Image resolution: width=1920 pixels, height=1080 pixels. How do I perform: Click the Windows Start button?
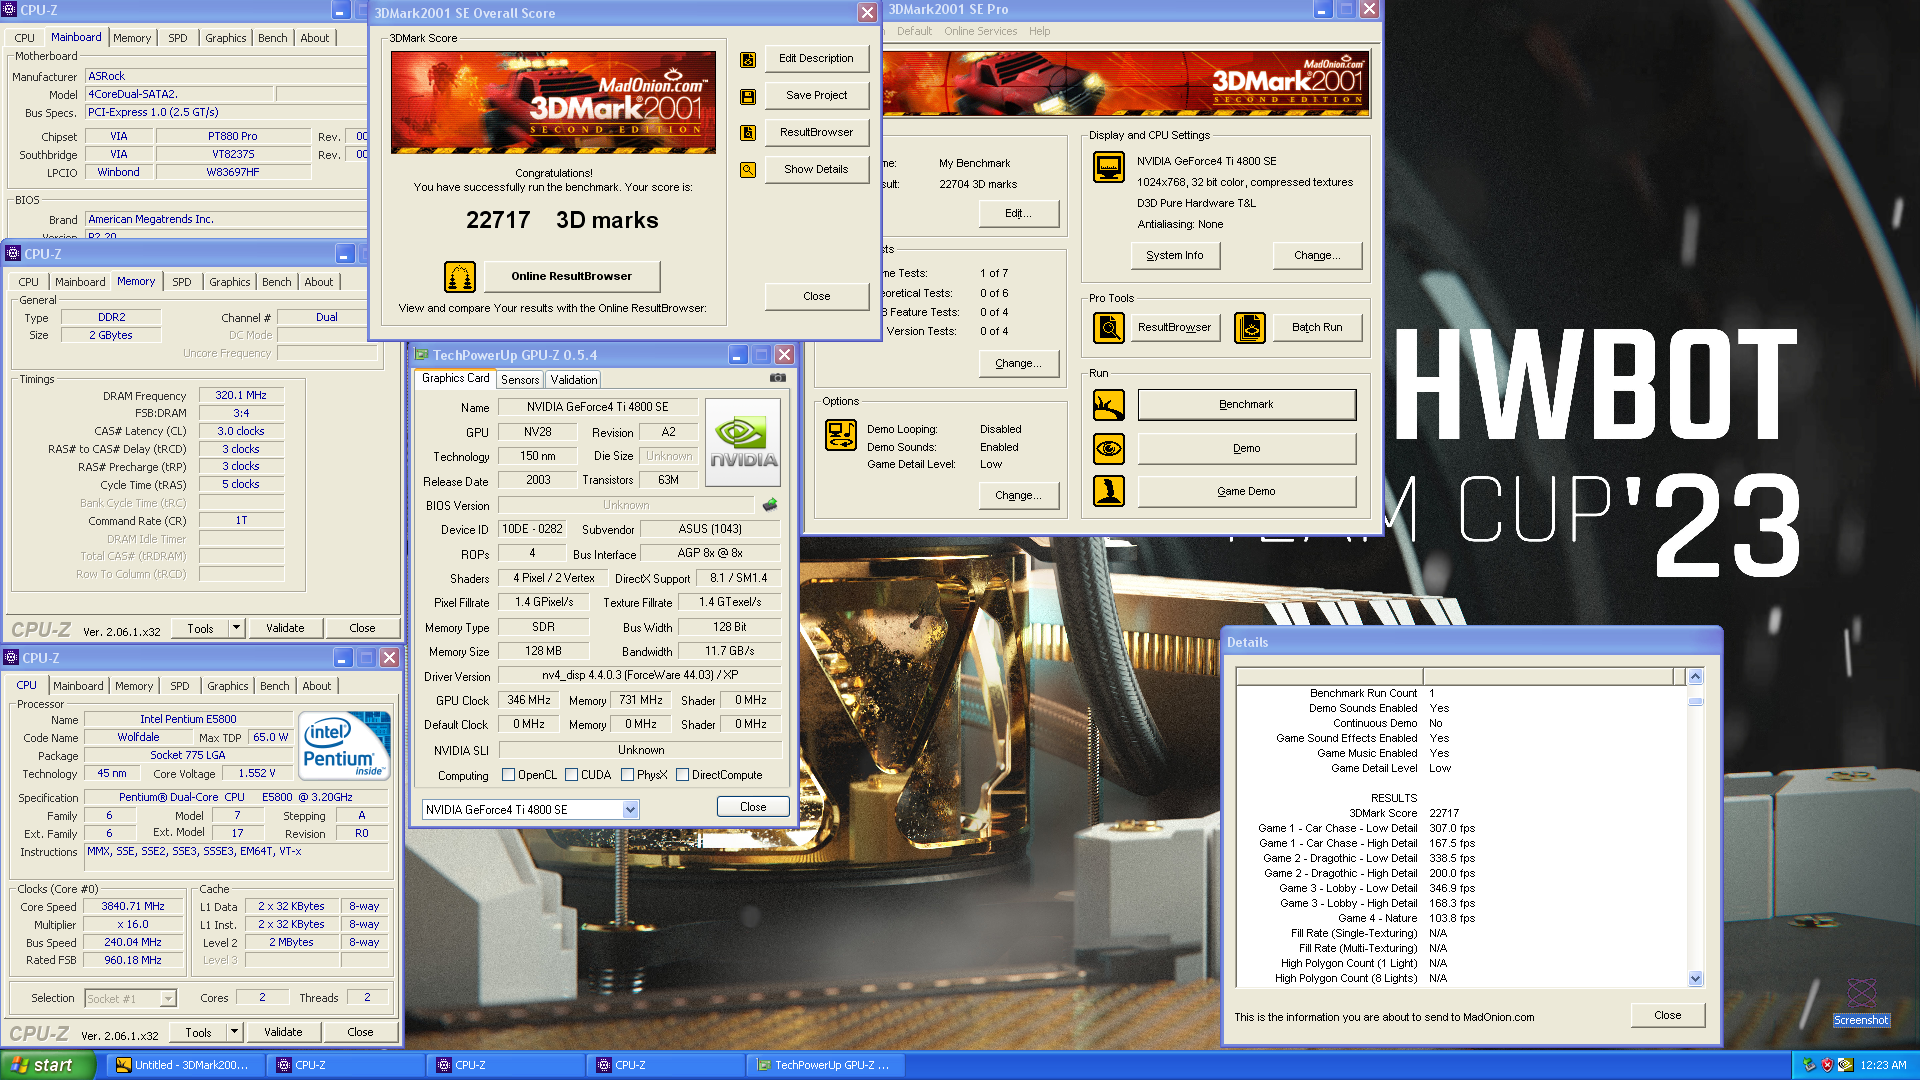(x=48, y=1065)
